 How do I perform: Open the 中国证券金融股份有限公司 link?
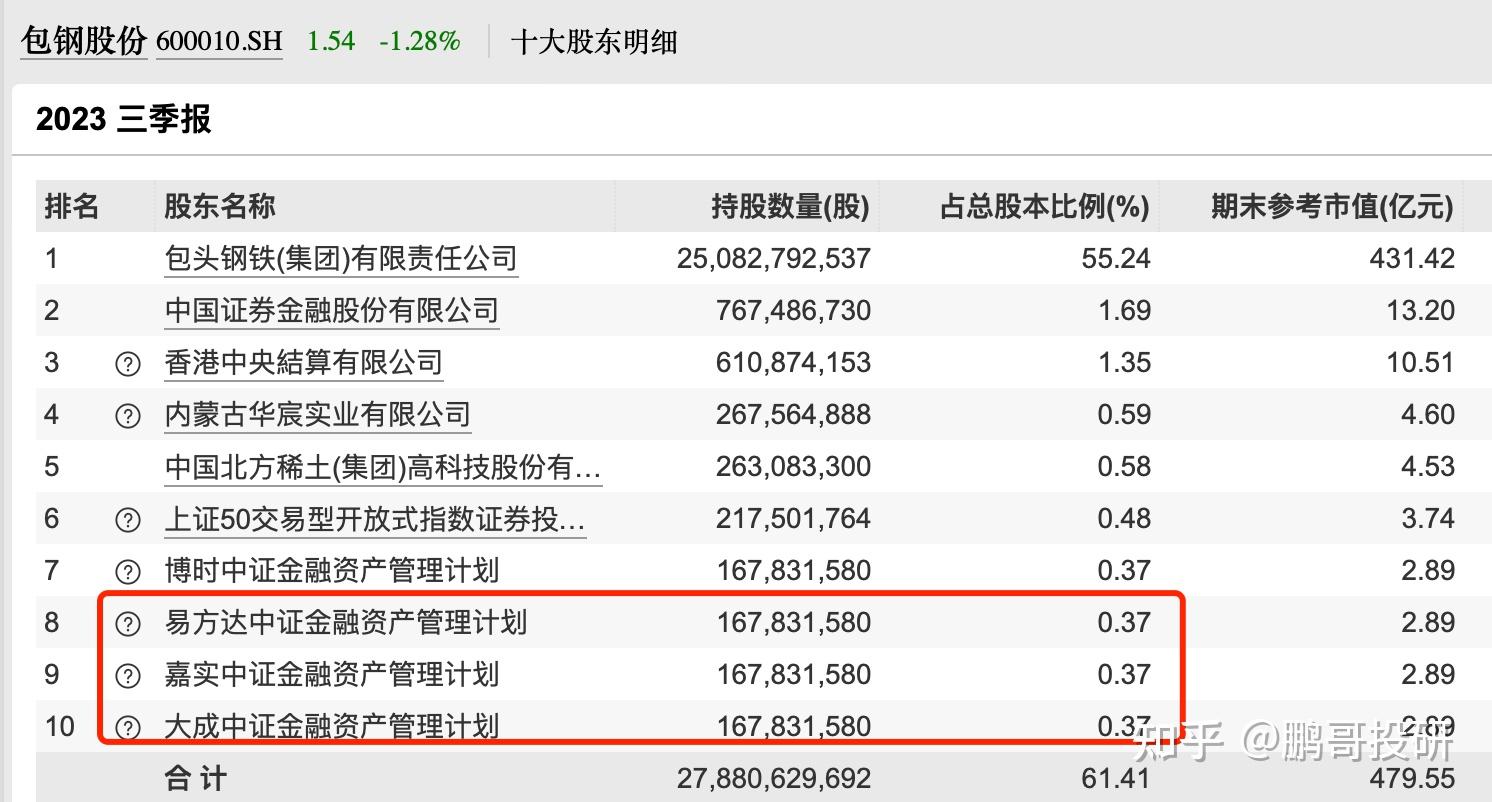[x=331, y=310]
